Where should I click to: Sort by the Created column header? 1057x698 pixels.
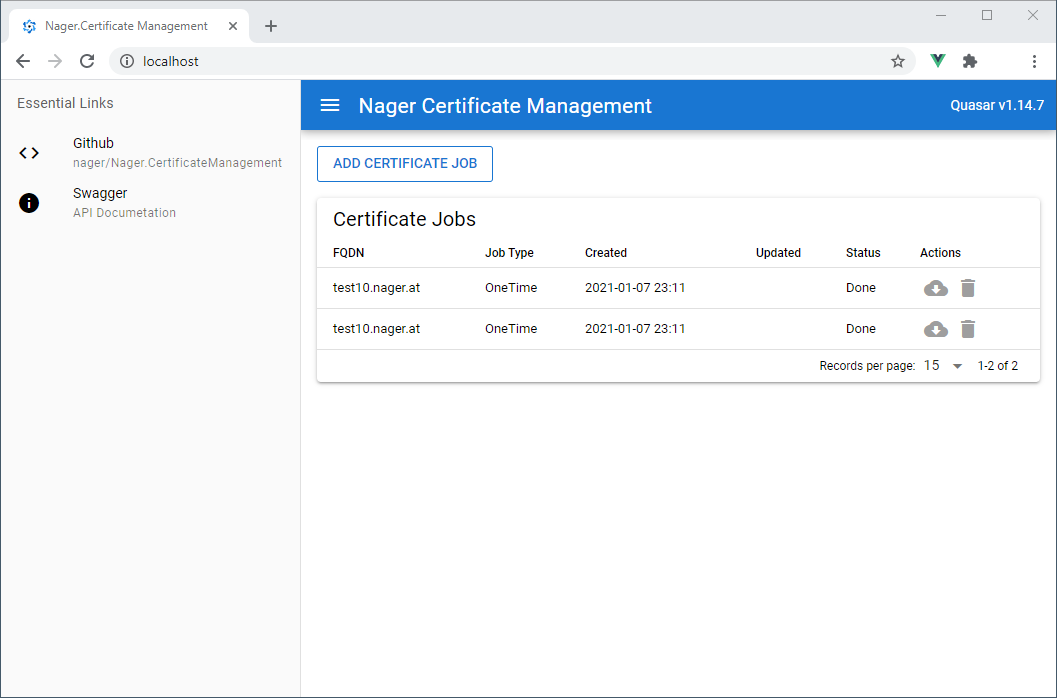605,253
